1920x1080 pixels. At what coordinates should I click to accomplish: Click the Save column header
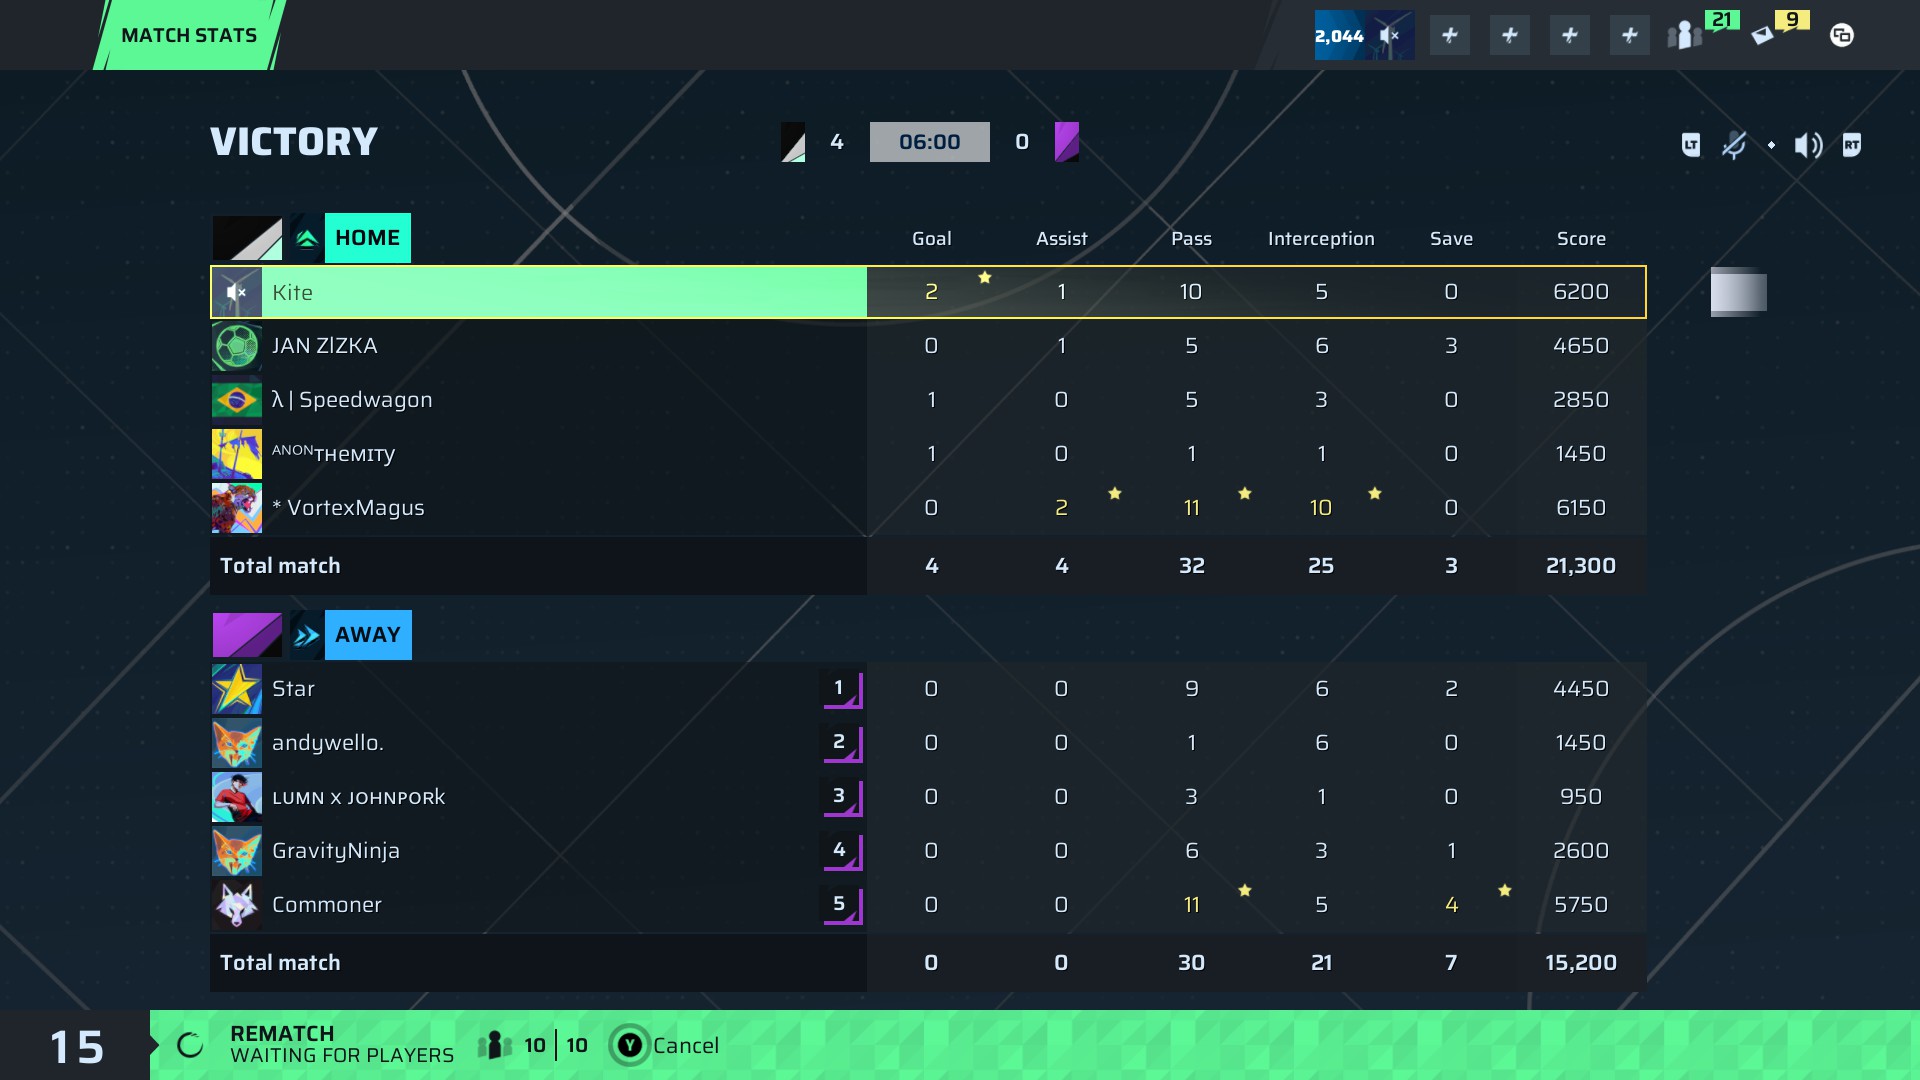click(x=1451, y=239)
